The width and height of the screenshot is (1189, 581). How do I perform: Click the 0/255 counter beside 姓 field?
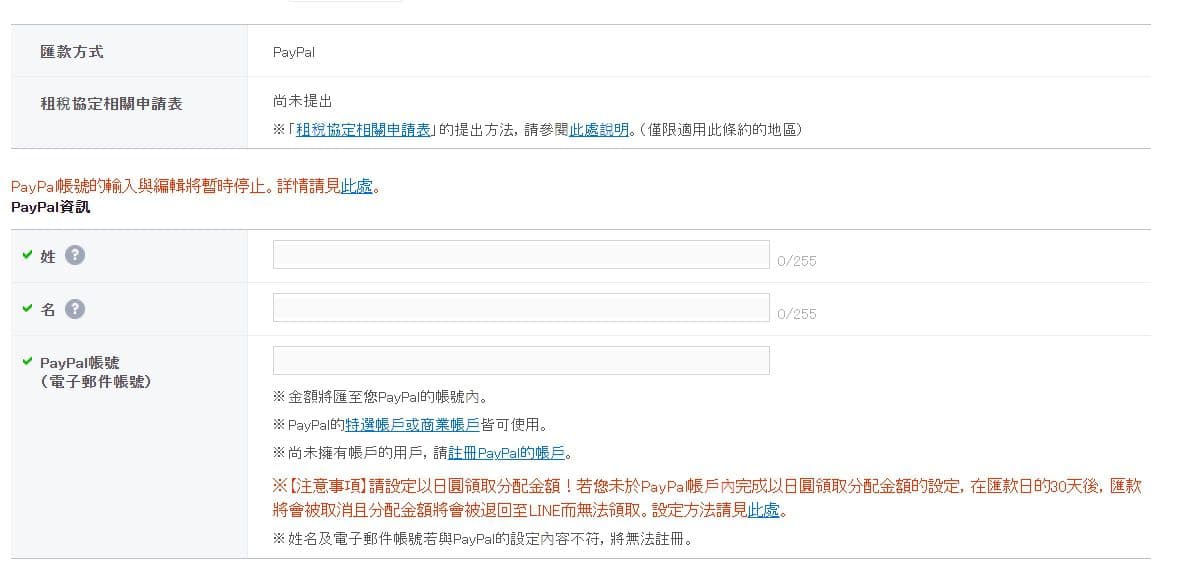click(796, 261)
